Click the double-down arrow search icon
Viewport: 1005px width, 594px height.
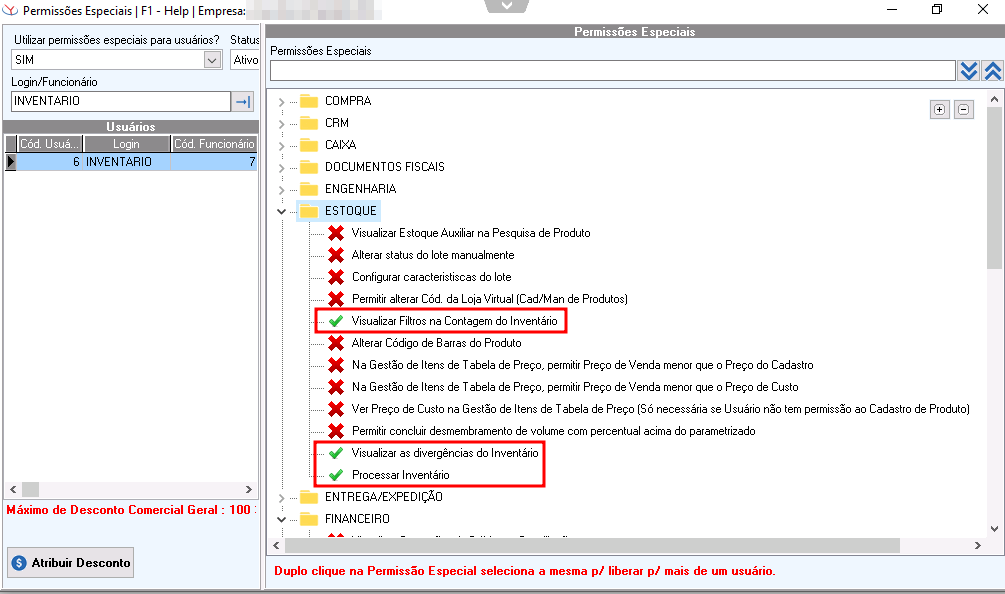click(968, 70)
